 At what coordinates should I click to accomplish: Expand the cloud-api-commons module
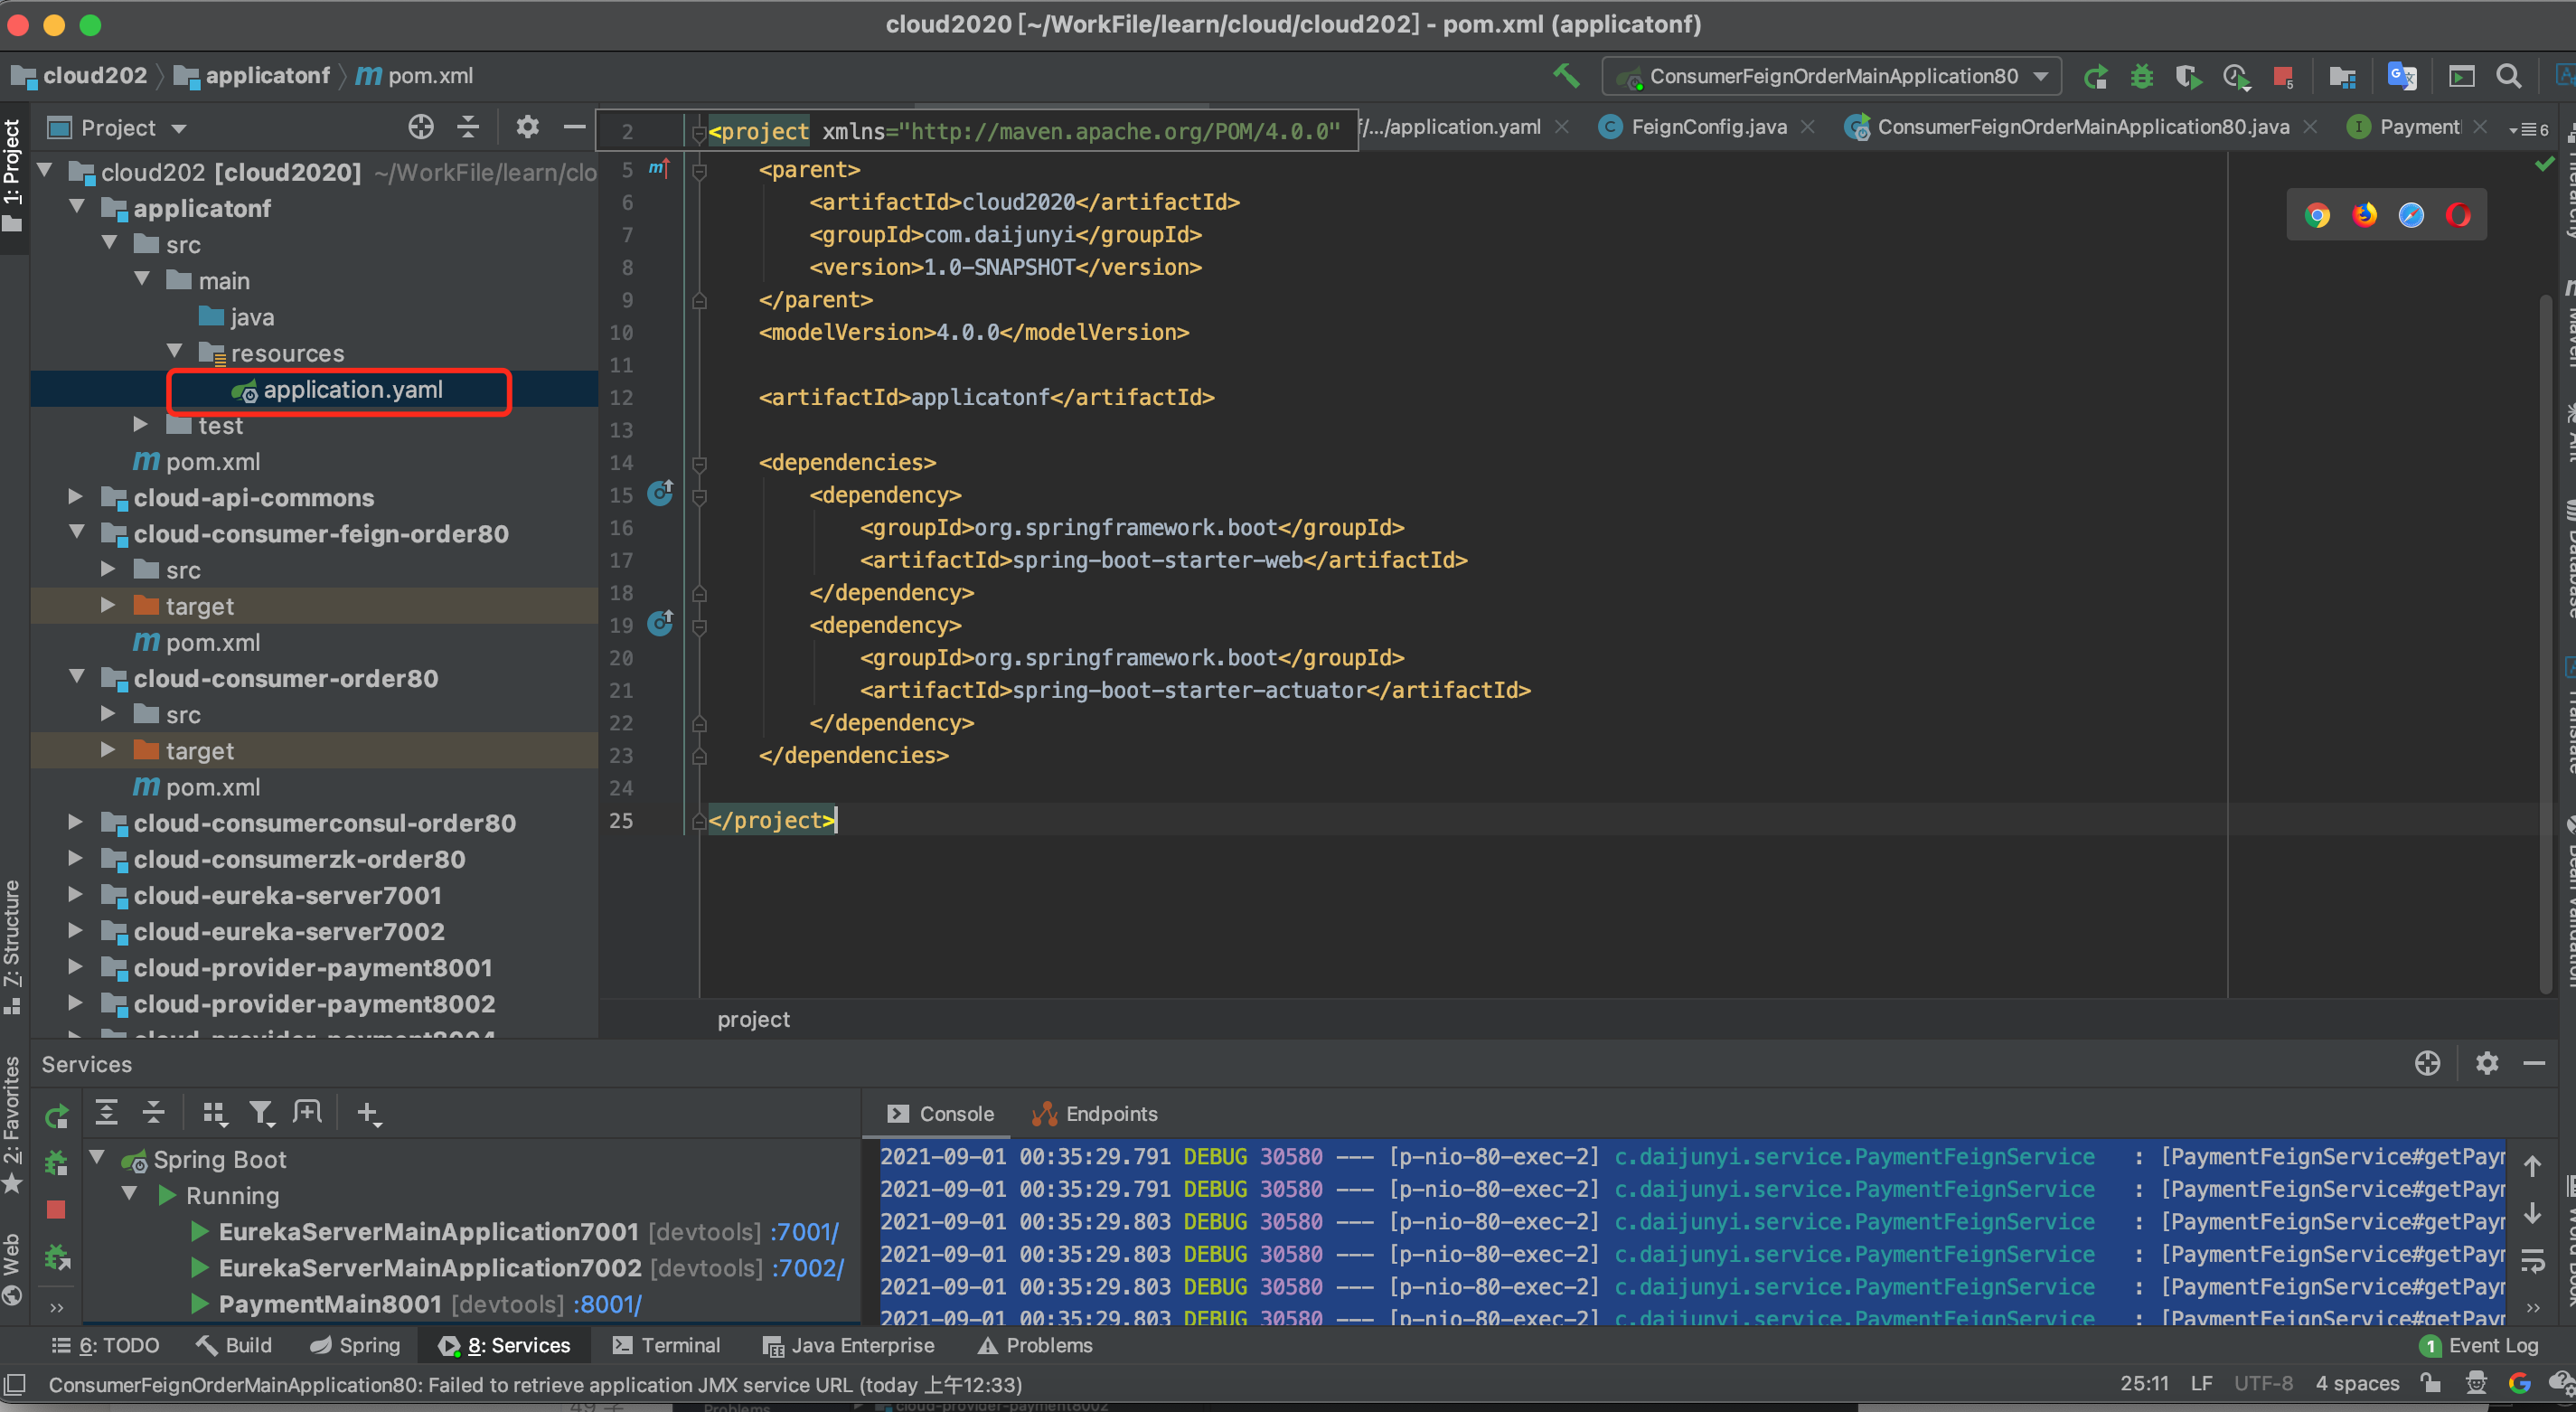click(x=75, y=496)
